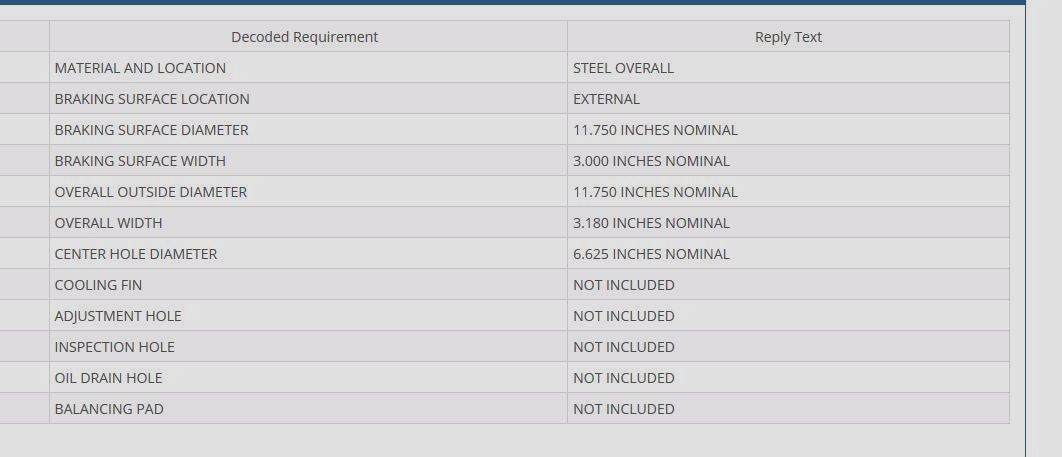Click the Reply Text column header
This screenshot has height=457, width=1062.
pos(788,37)
